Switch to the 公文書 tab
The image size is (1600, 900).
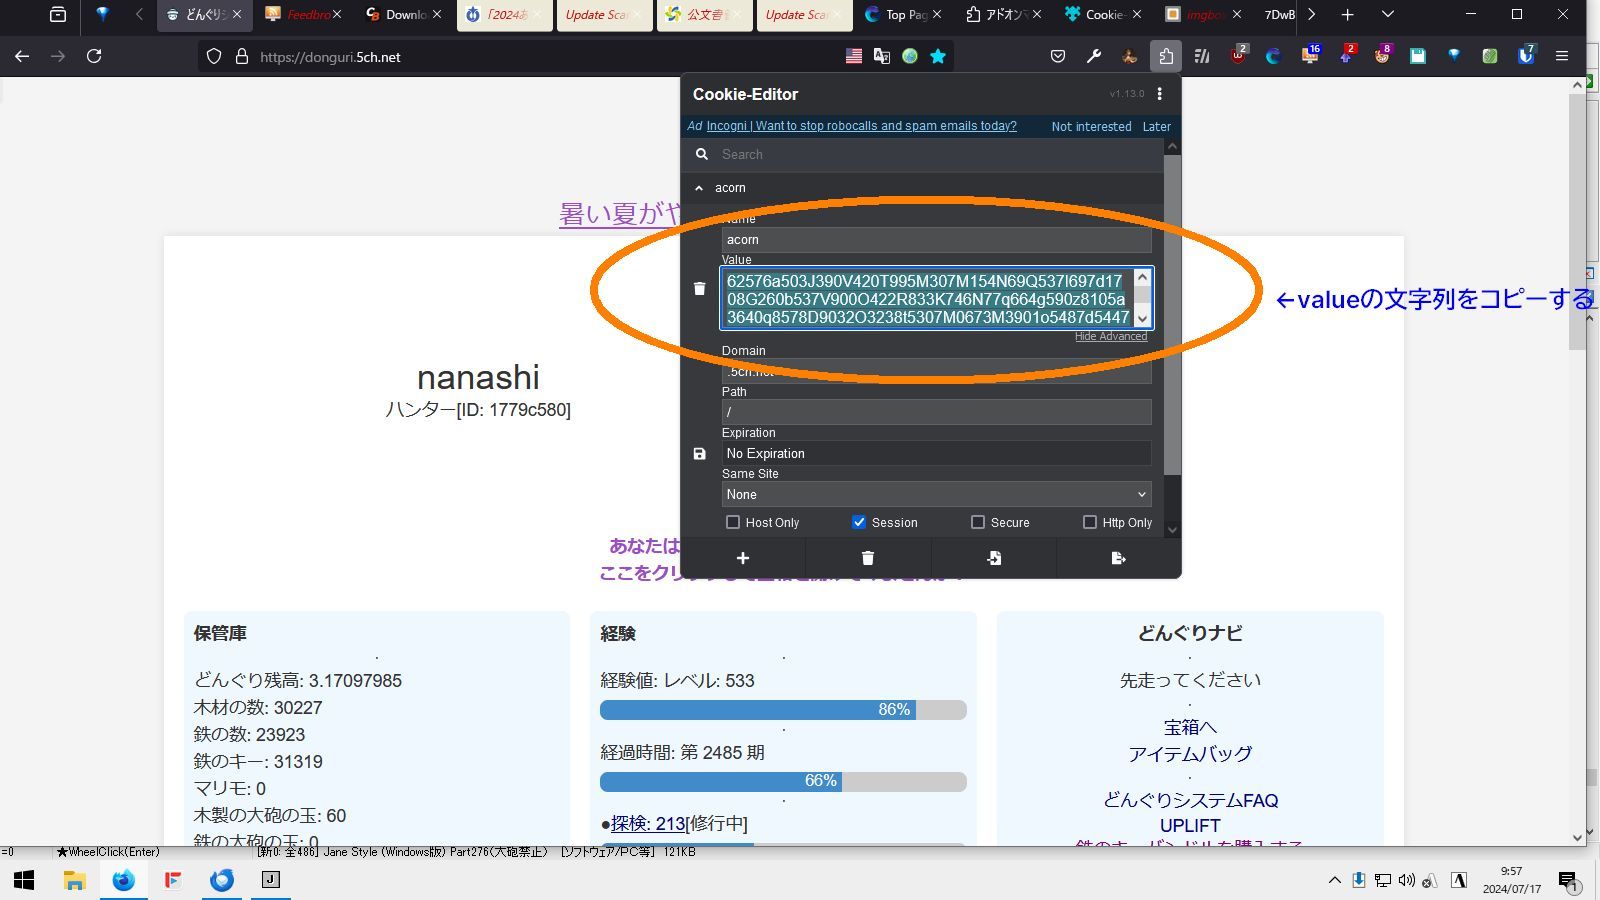704,15
